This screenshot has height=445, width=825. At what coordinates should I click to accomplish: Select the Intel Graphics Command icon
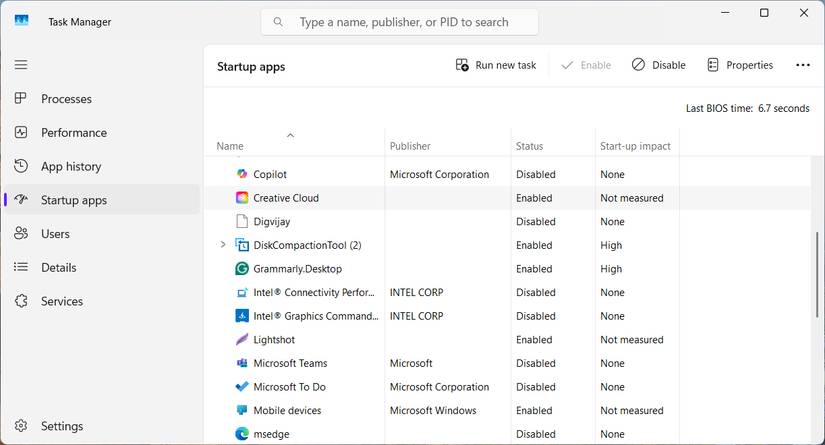[x=242, y=316]
